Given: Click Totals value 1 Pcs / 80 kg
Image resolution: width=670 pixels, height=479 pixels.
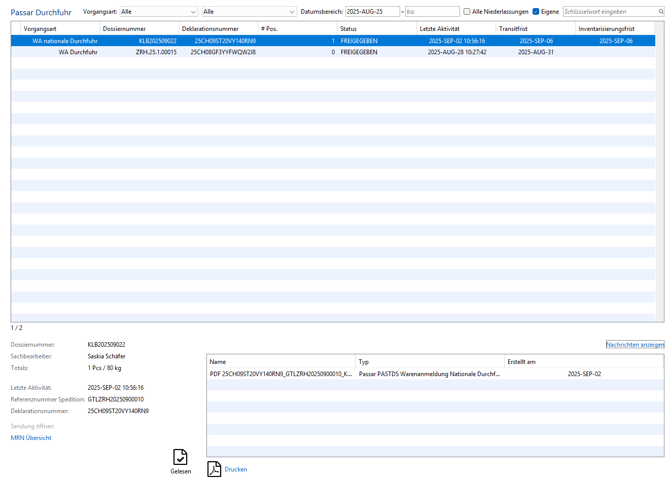Looking at the screenshot, I should [104, 367].
